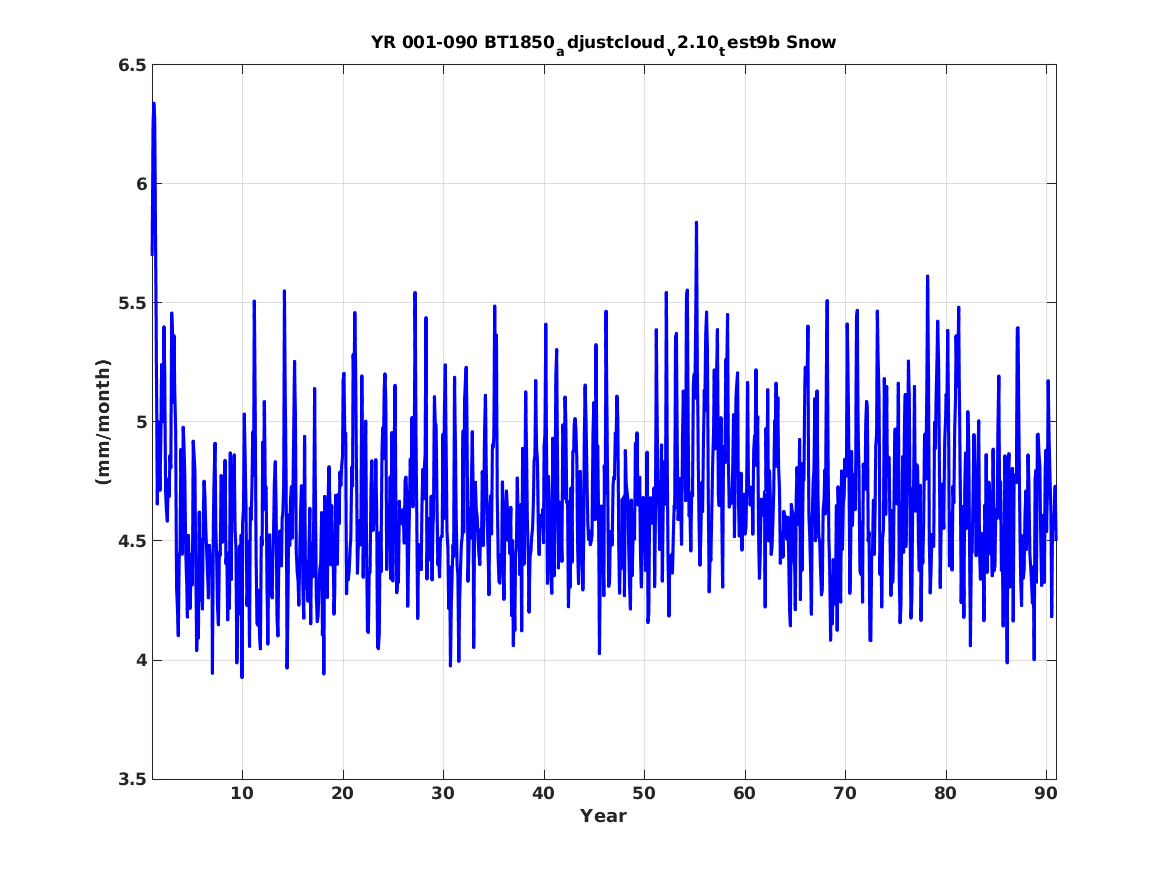This screenshot has width=1167, height=875.
Task: Click x-axis tick label 10
Action: 242,793
